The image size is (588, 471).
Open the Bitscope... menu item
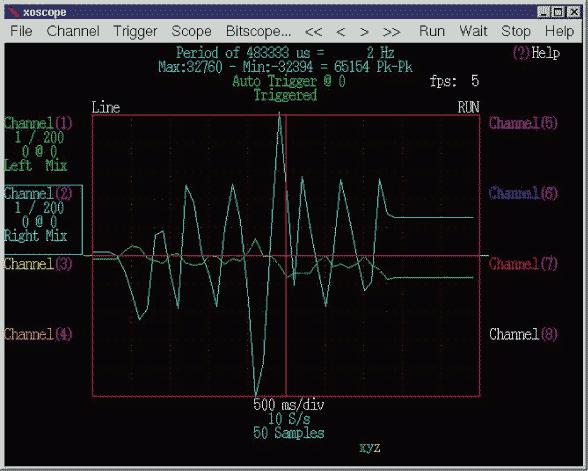(x=258, y=32)
